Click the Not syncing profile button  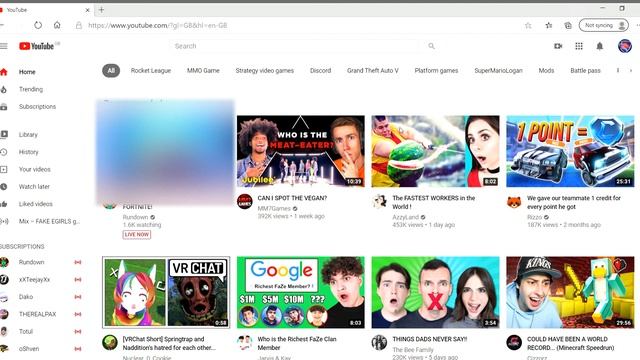[603, 25]
